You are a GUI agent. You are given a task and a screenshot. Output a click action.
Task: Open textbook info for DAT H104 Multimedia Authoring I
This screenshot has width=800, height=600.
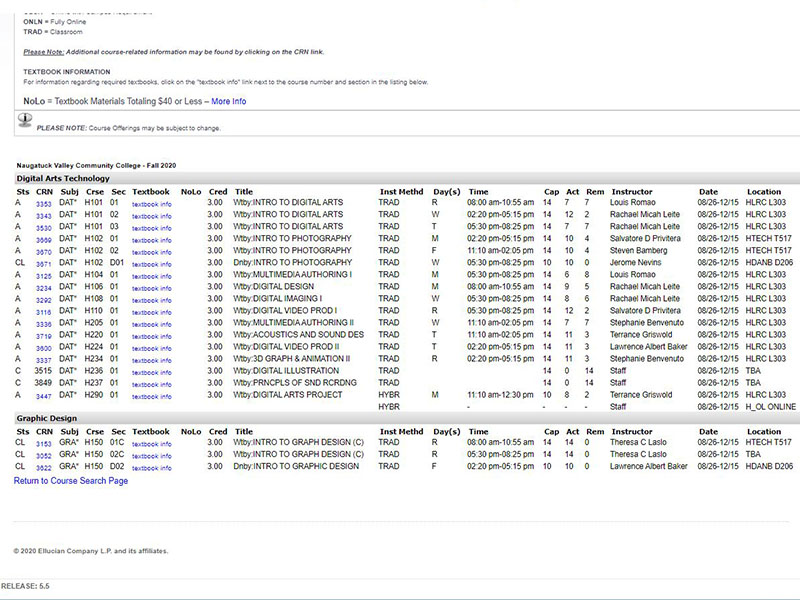[152, 276]
